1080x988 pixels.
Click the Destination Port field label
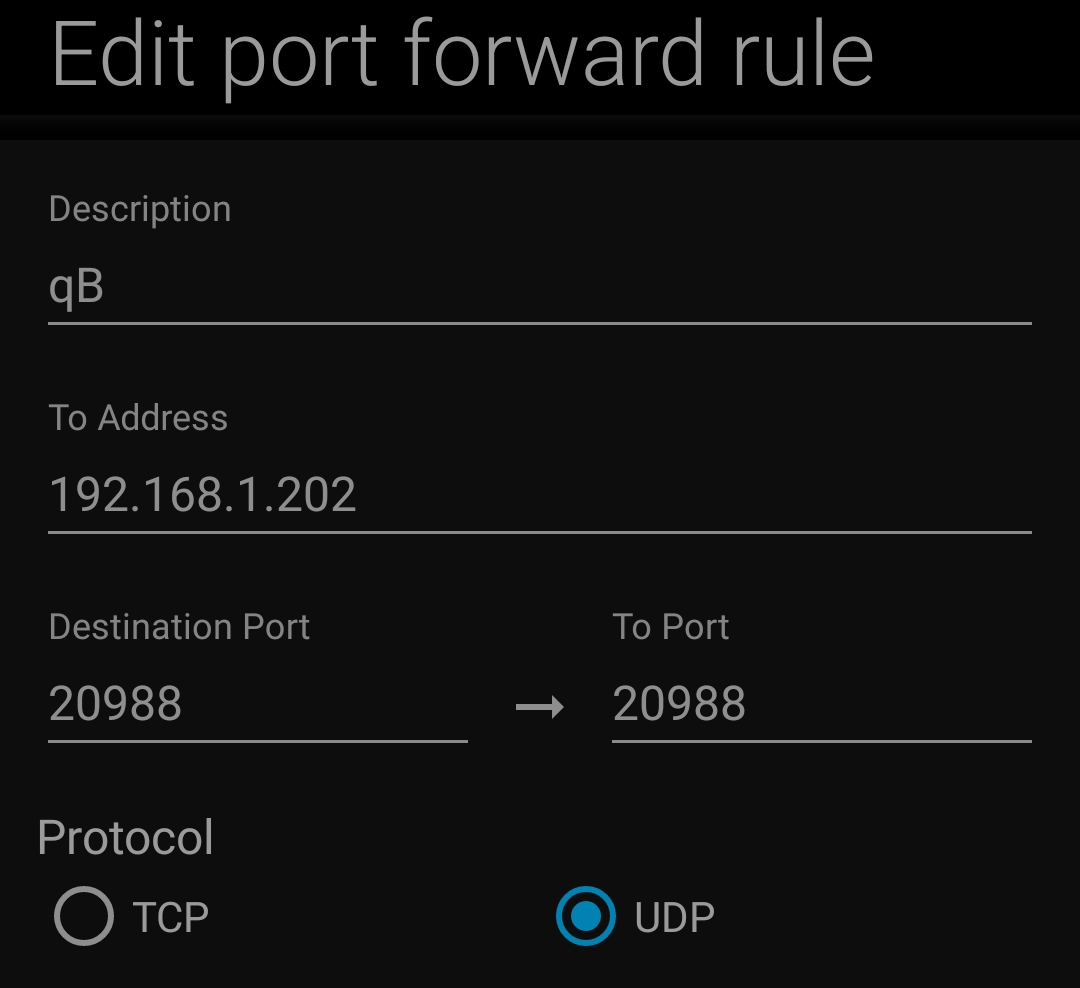coord(179,627)
